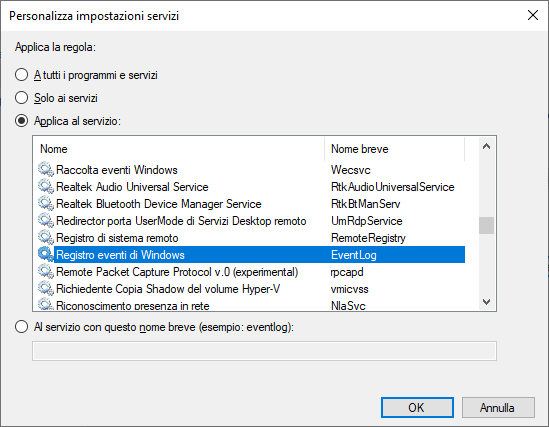This screenshot has width=549, height=427.
Task: Click the scroll-up arrow of the services list
Action: pyautogui.click(x=486, y=146)
